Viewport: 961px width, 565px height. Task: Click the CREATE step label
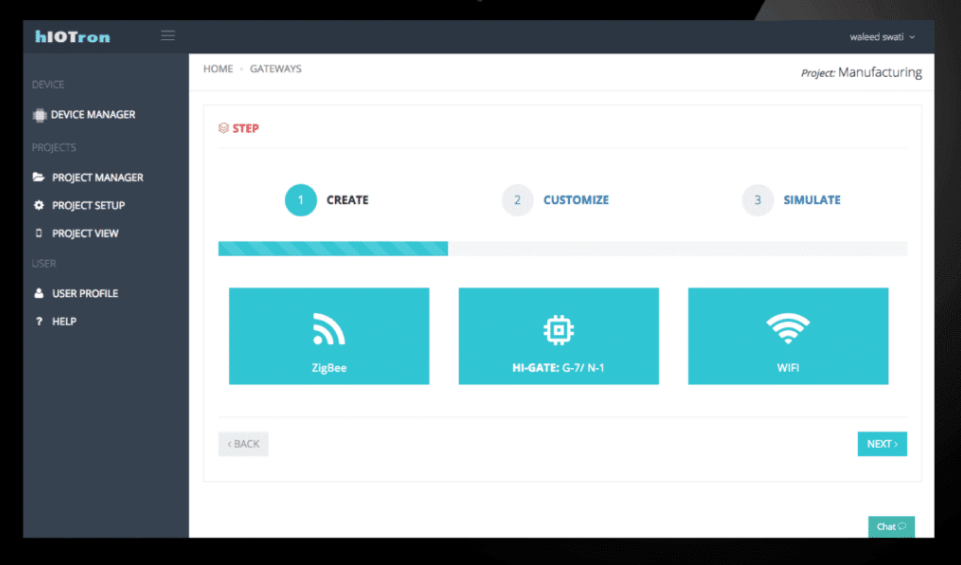click(348, 200)
